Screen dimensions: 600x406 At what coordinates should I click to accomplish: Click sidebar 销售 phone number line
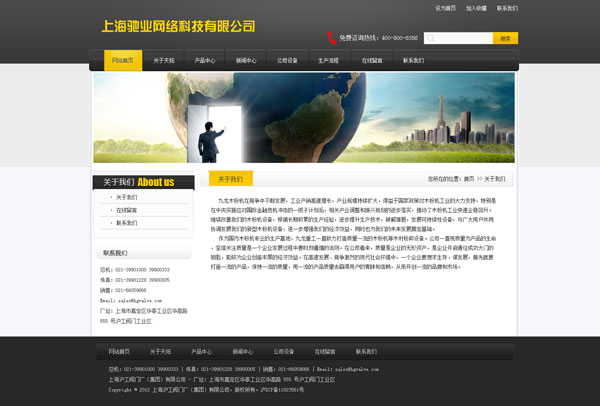[x=123, y=290]
